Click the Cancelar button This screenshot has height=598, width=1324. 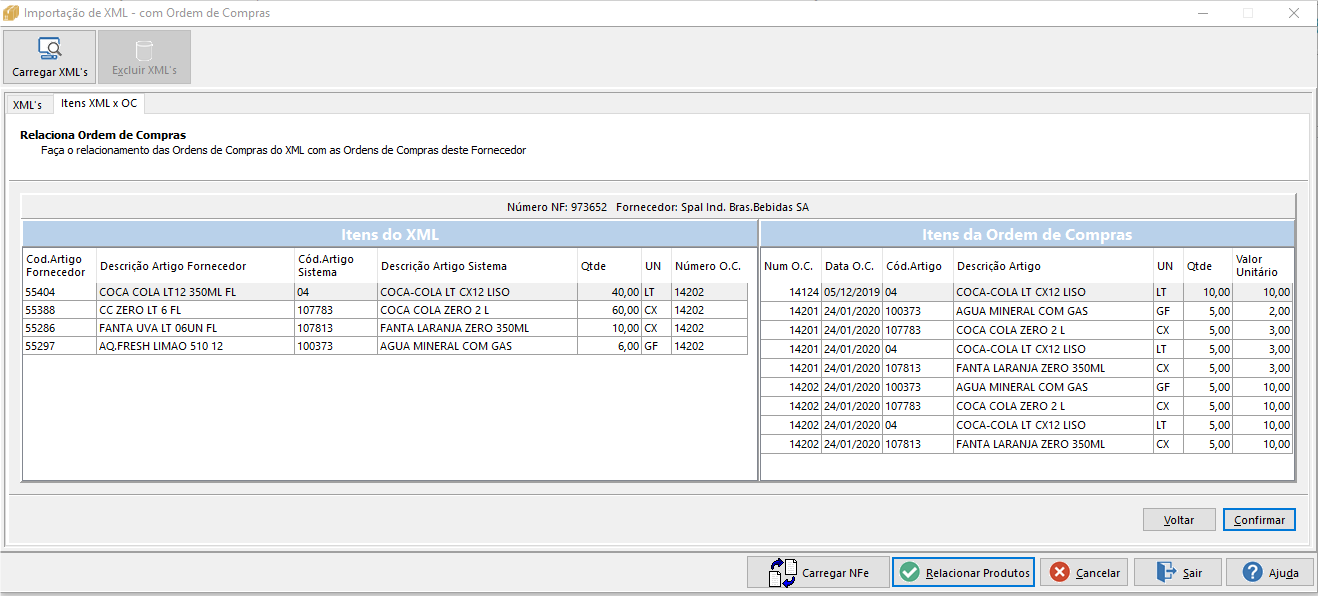tap(1084, 573)
